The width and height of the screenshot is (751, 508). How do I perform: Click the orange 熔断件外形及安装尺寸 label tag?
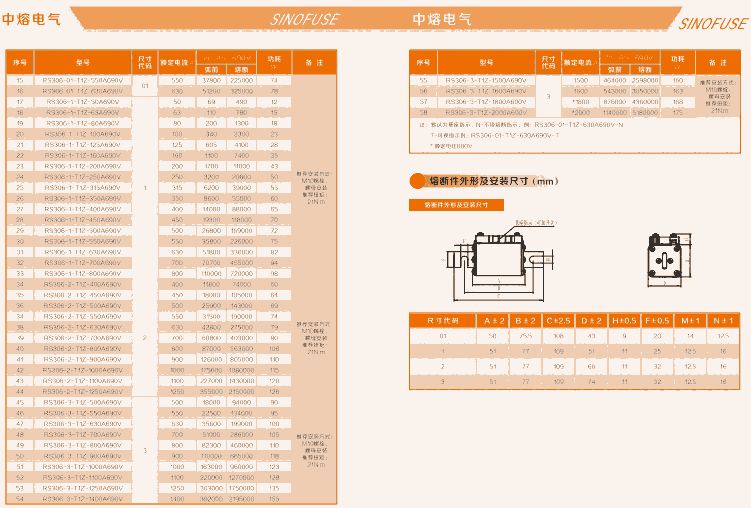click(456, 205)
